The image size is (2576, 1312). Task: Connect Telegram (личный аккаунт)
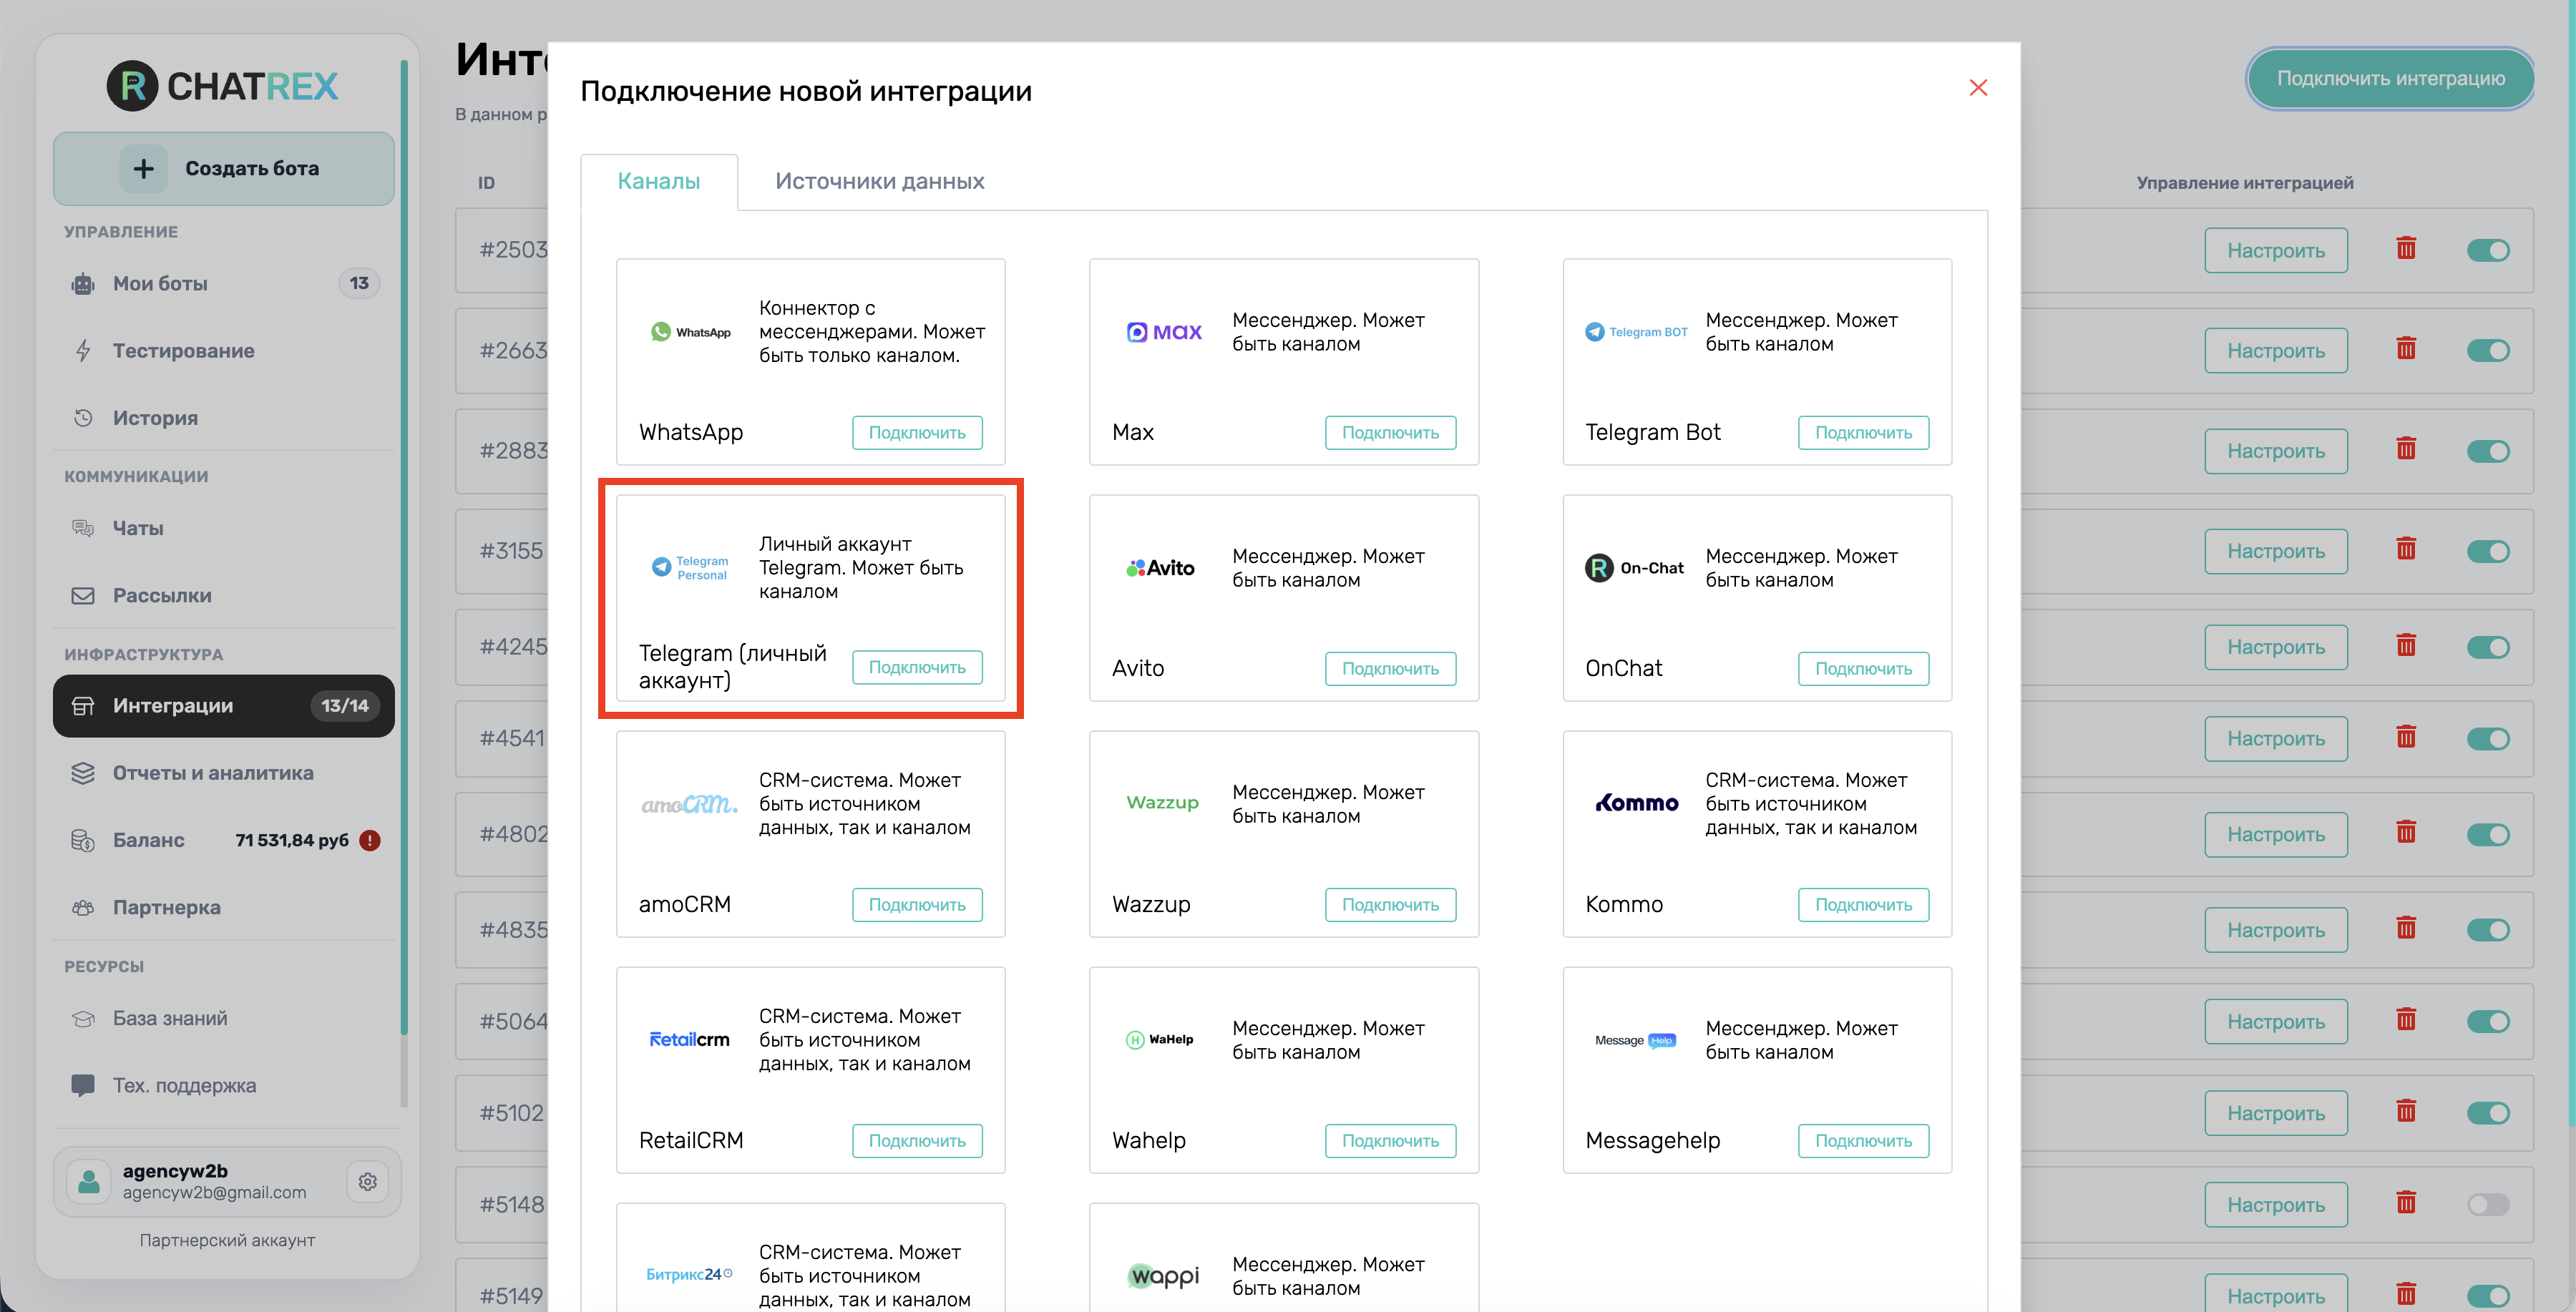pyautogui.click(x=917, y=667)
